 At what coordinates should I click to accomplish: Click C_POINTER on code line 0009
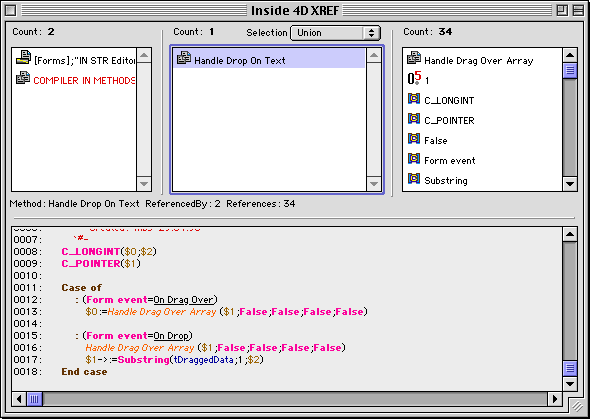[91, 263]
